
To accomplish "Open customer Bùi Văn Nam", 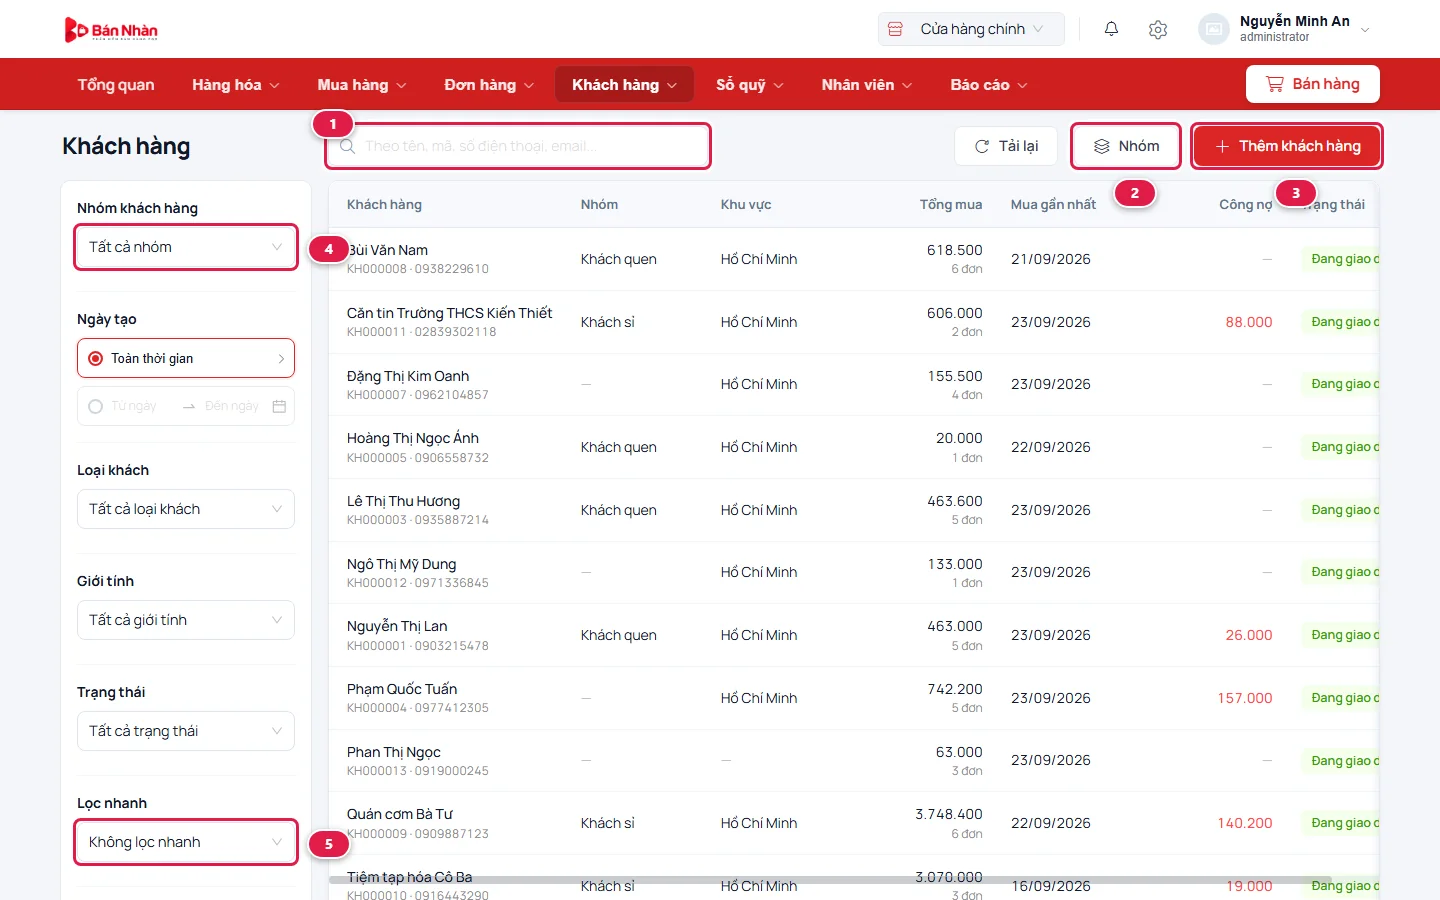I will click(388, 250).
